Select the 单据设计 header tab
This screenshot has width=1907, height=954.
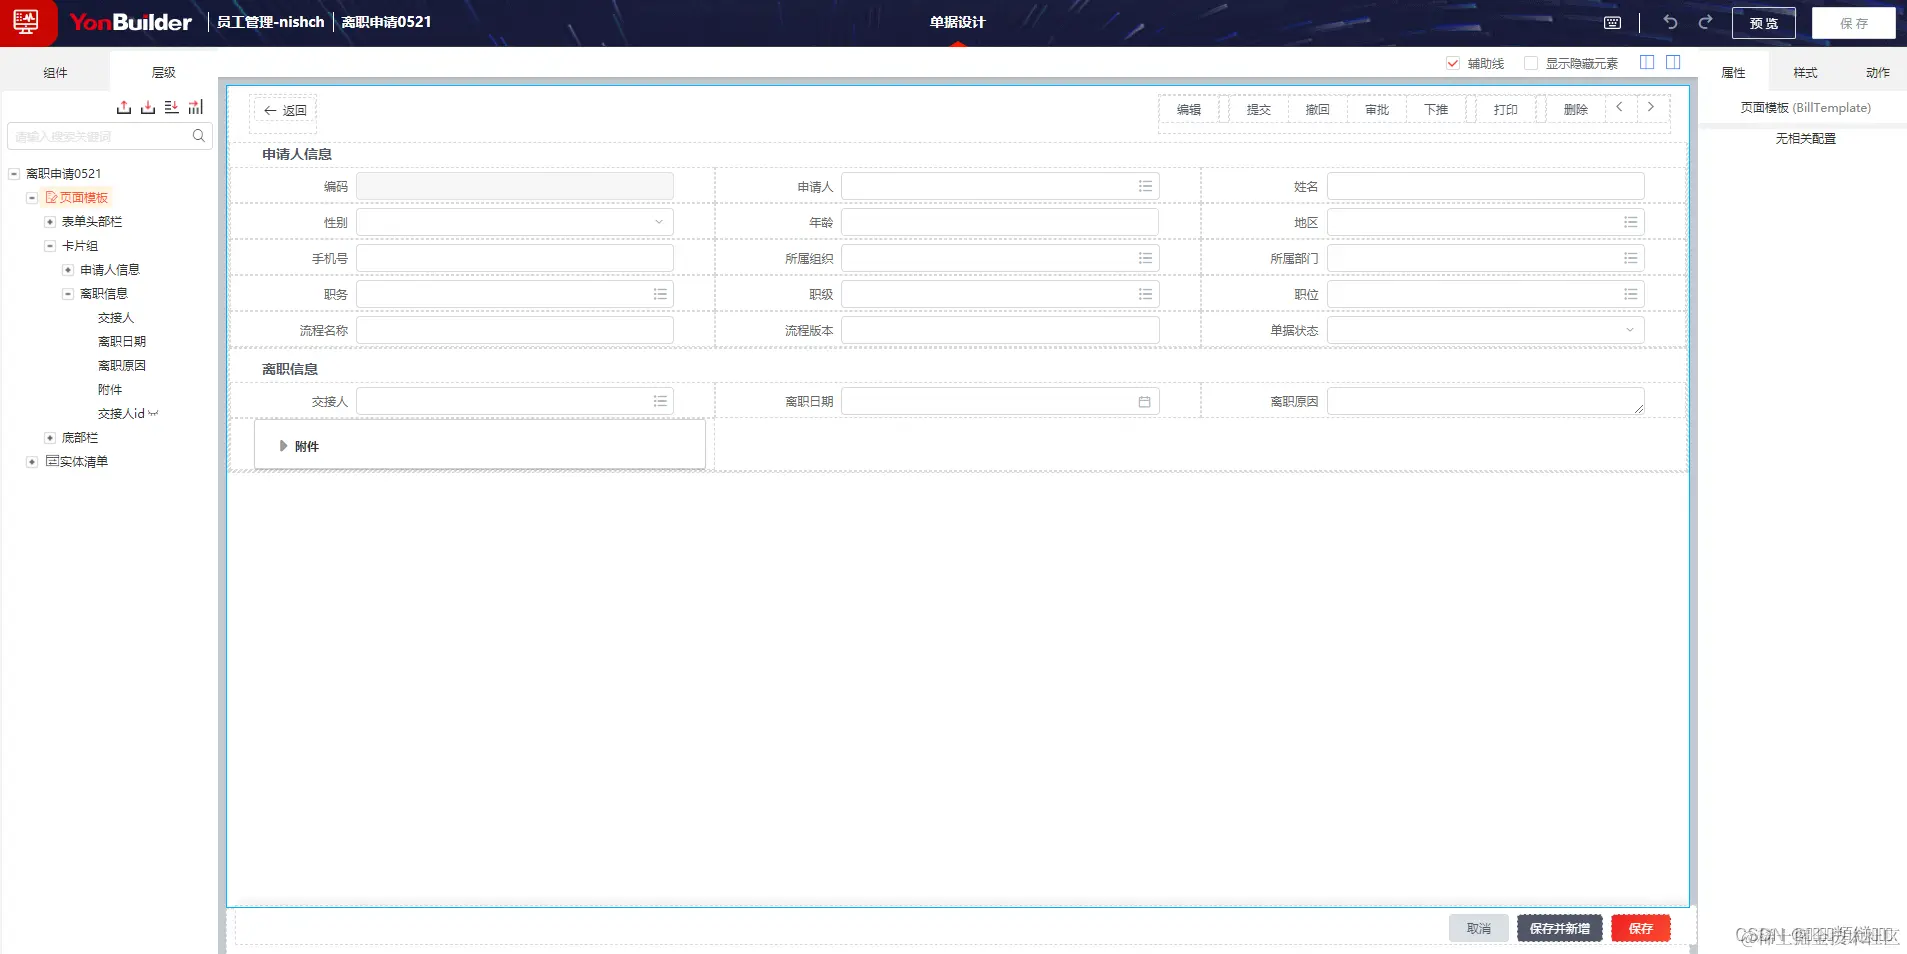957,22
